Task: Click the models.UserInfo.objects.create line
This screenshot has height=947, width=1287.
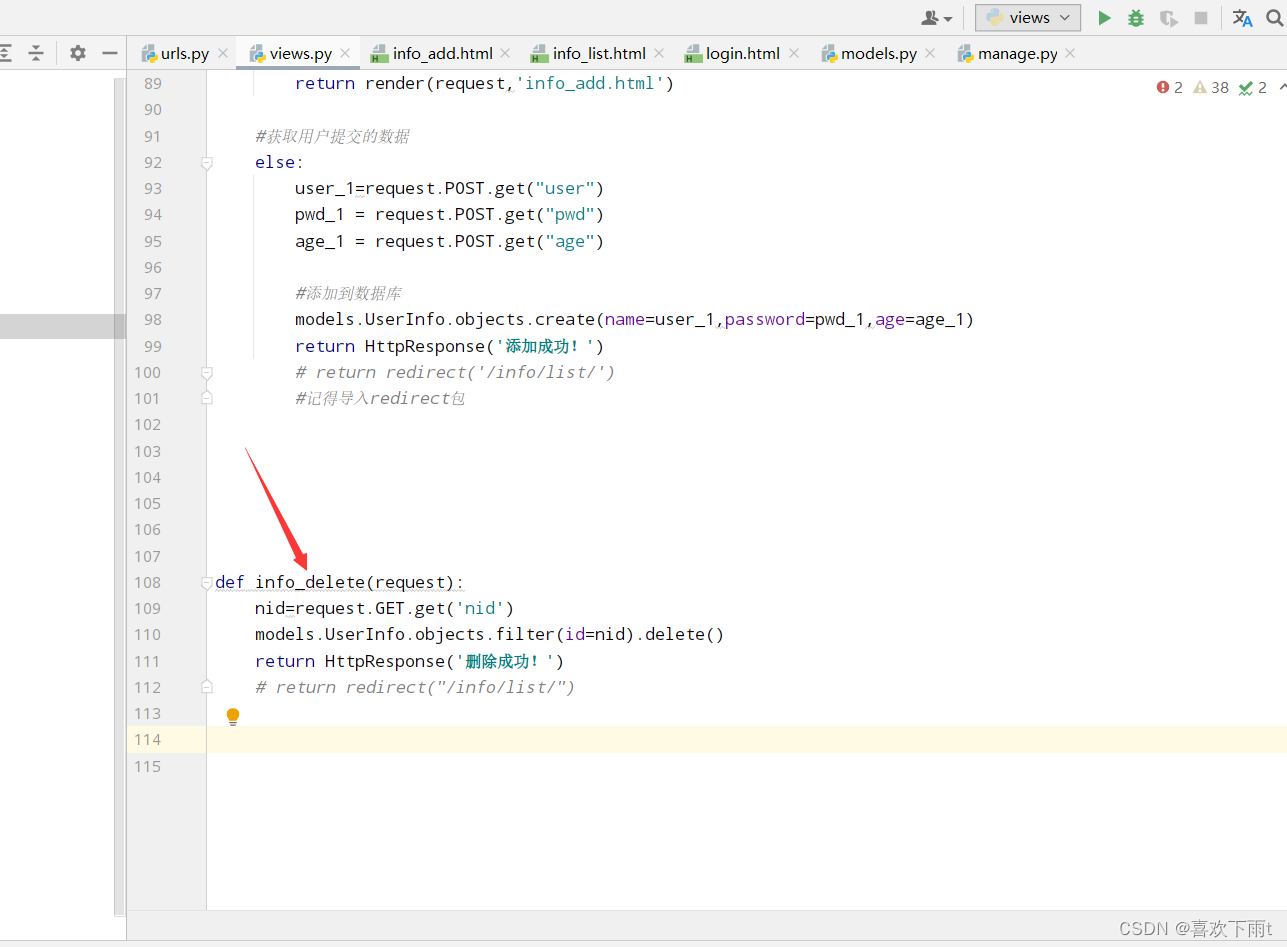Action: click(634, 319)
